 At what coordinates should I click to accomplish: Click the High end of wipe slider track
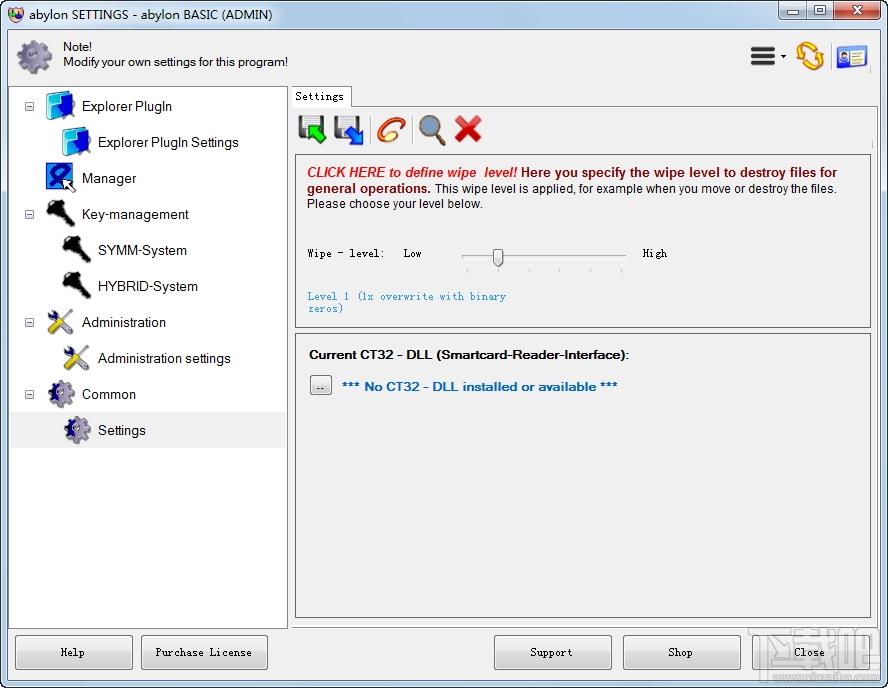(x=621, y=256)
